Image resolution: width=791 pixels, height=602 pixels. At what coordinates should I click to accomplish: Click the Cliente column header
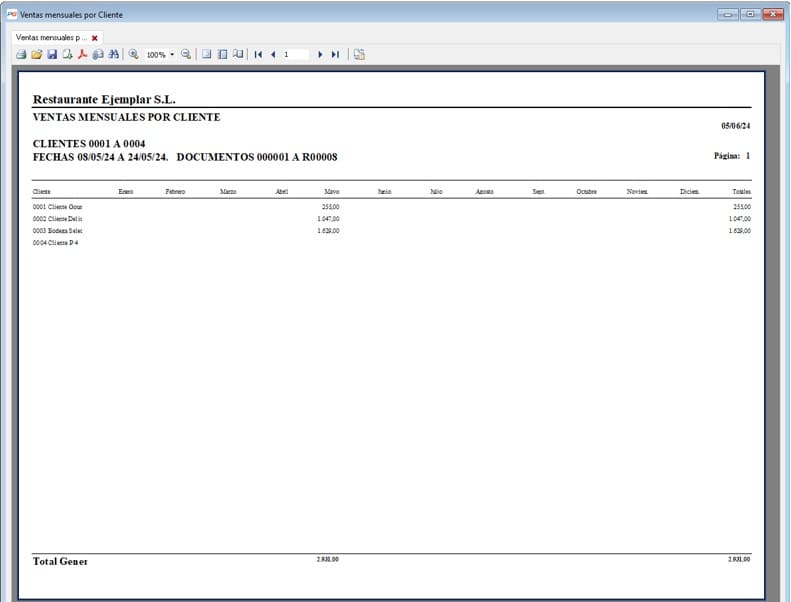point(41,192)
